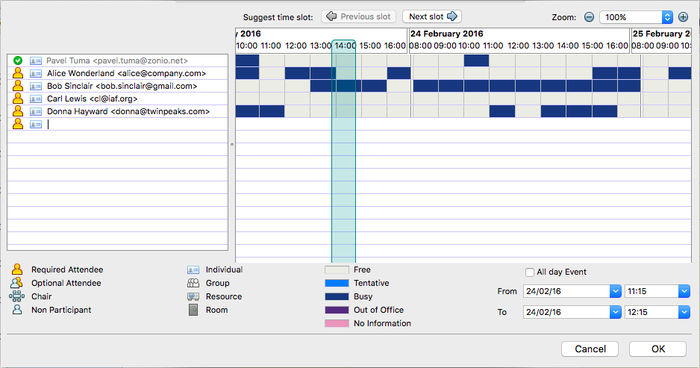Click the 25 February date header
The height and width of the screenshot is (368, 700).
(x=662, y=33)
